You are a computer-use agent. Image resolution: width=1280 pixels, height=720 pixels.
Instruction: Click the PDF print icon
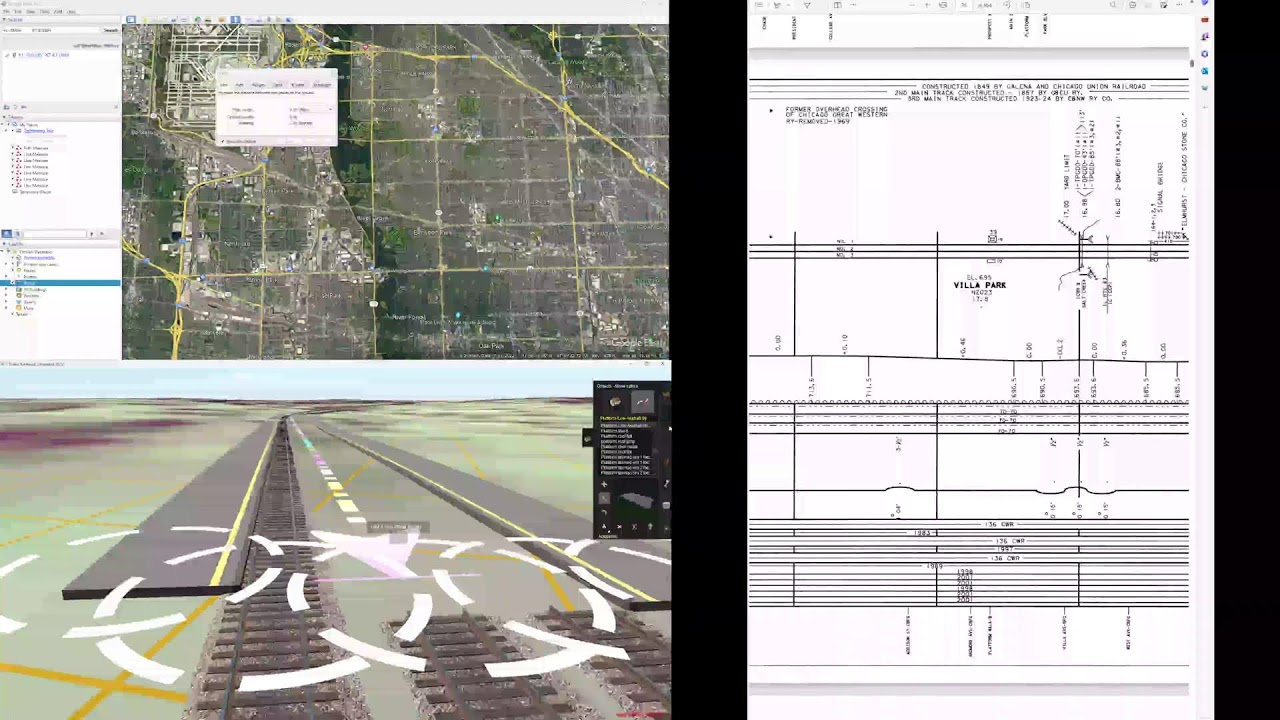(x=1132, y=5)
